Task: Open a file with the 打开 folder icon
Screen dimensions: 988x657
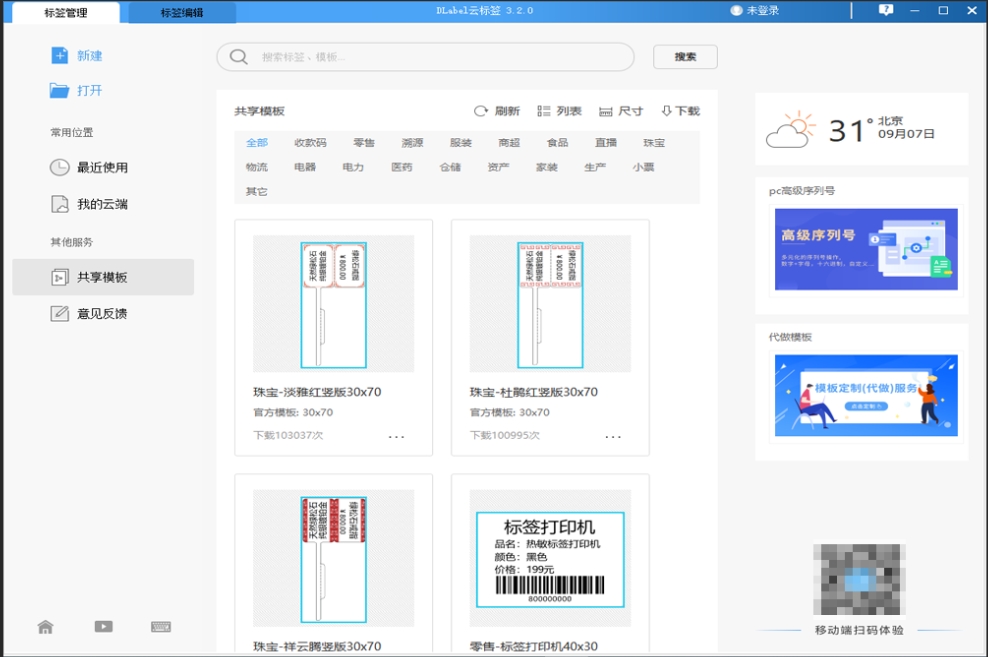Action: 59,90
